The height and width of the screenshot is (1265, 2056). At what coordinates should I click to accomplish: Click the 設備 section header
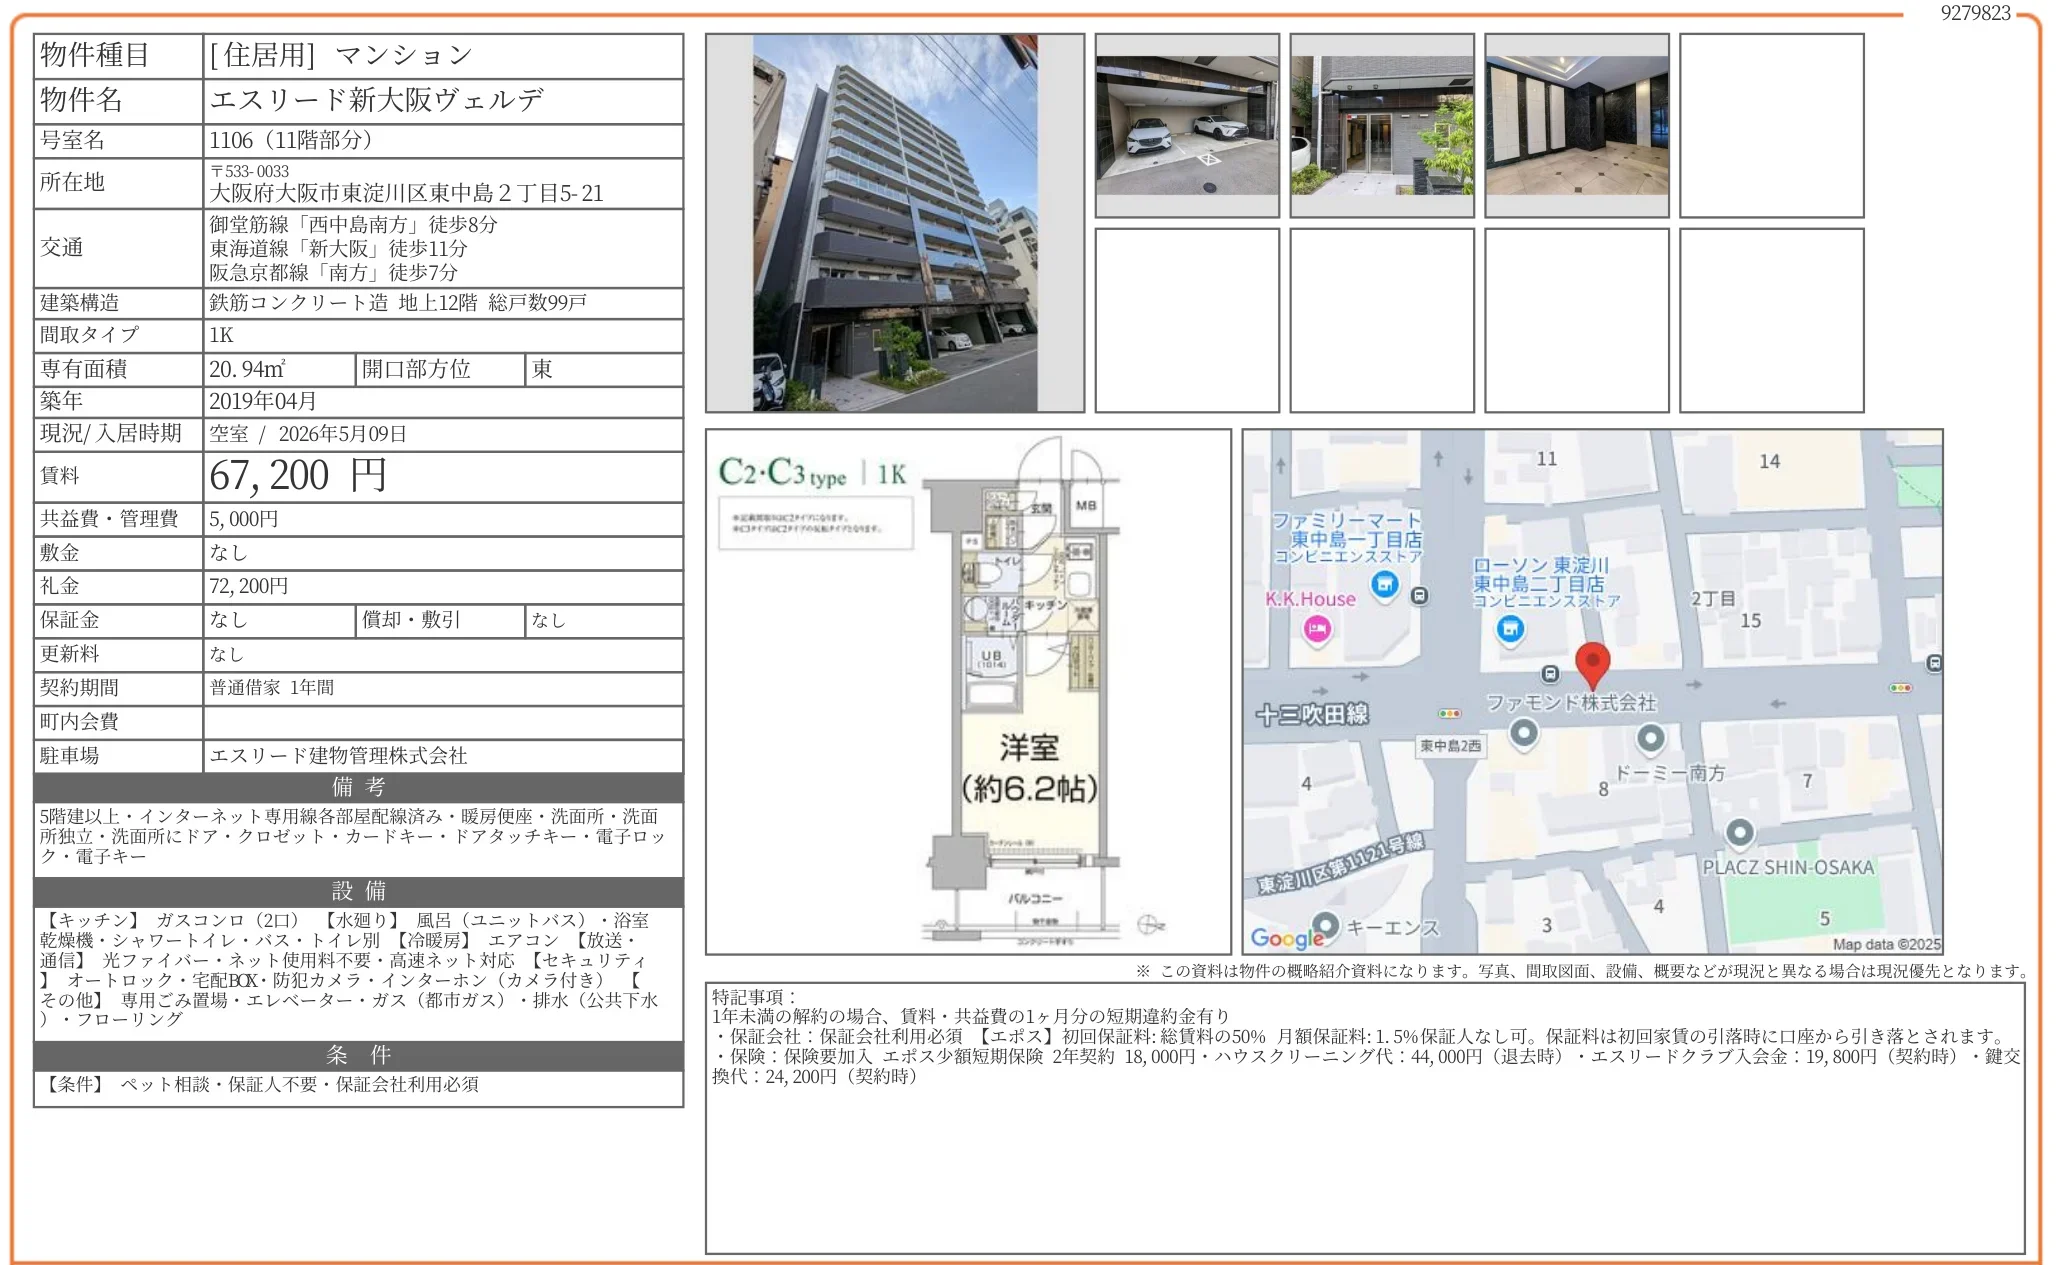[358, 891]
